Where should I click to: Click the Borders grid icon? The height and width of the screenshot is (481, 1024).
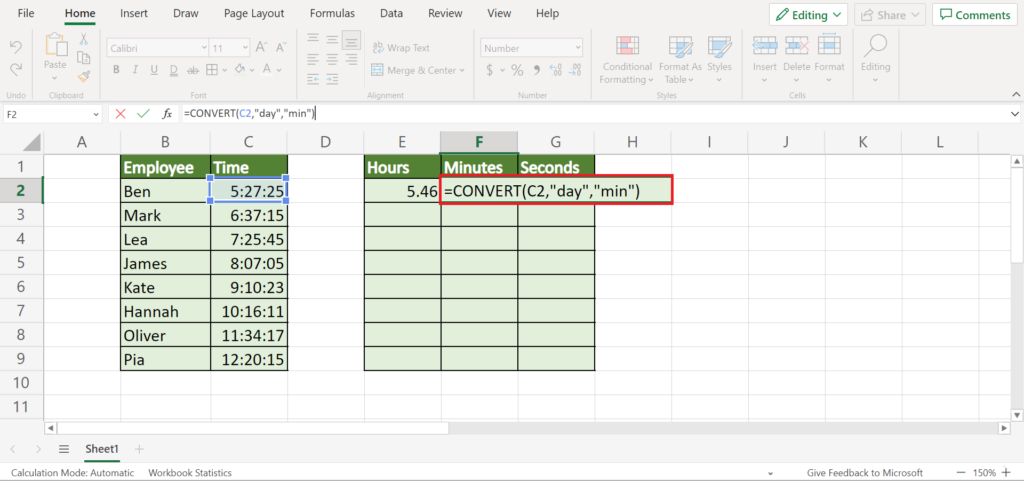pyautogui.click(x=212, y=70)
